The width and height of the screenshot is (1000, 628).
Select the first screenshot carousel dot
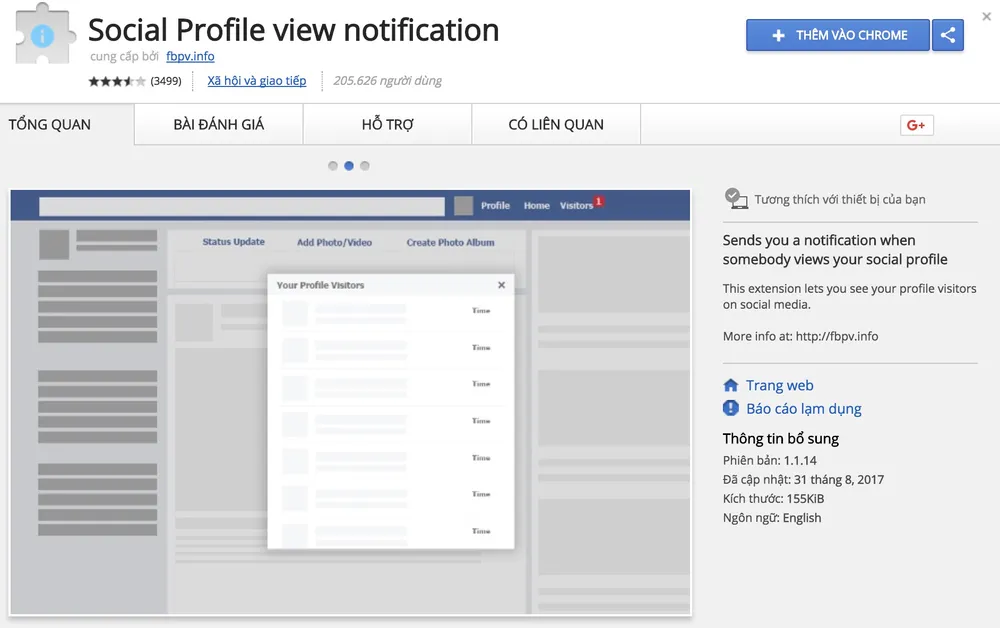[x=333, y=166]
